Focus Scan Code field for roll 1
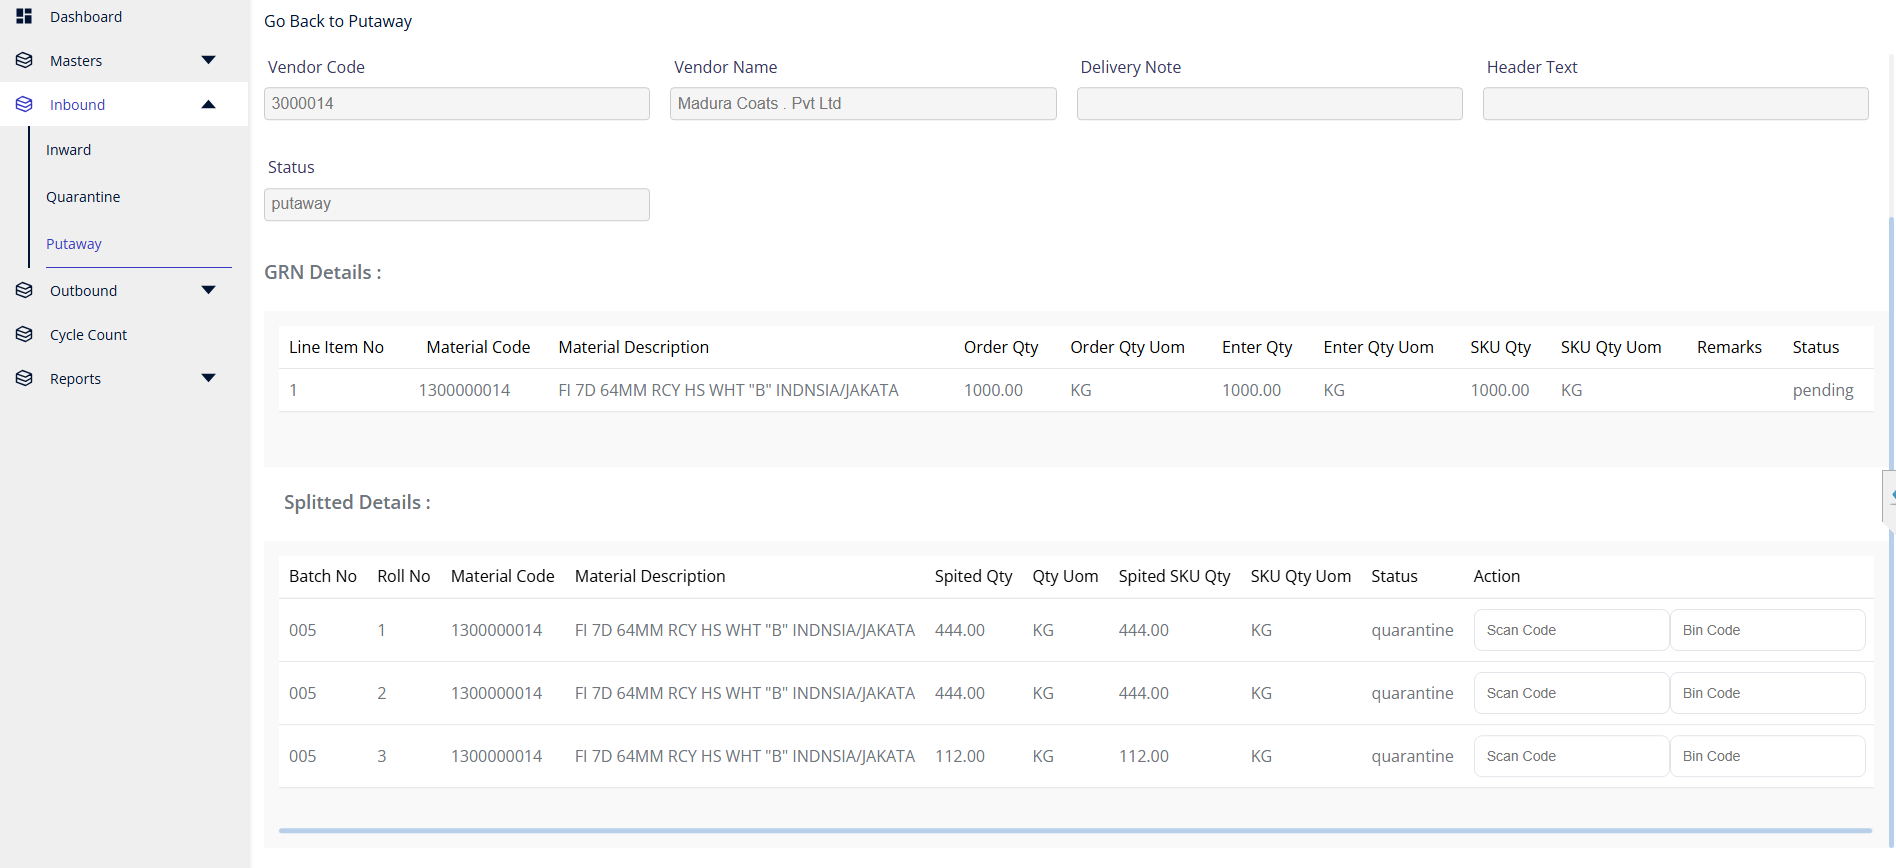The image size is (1896, 868). tap(1570, 630)
